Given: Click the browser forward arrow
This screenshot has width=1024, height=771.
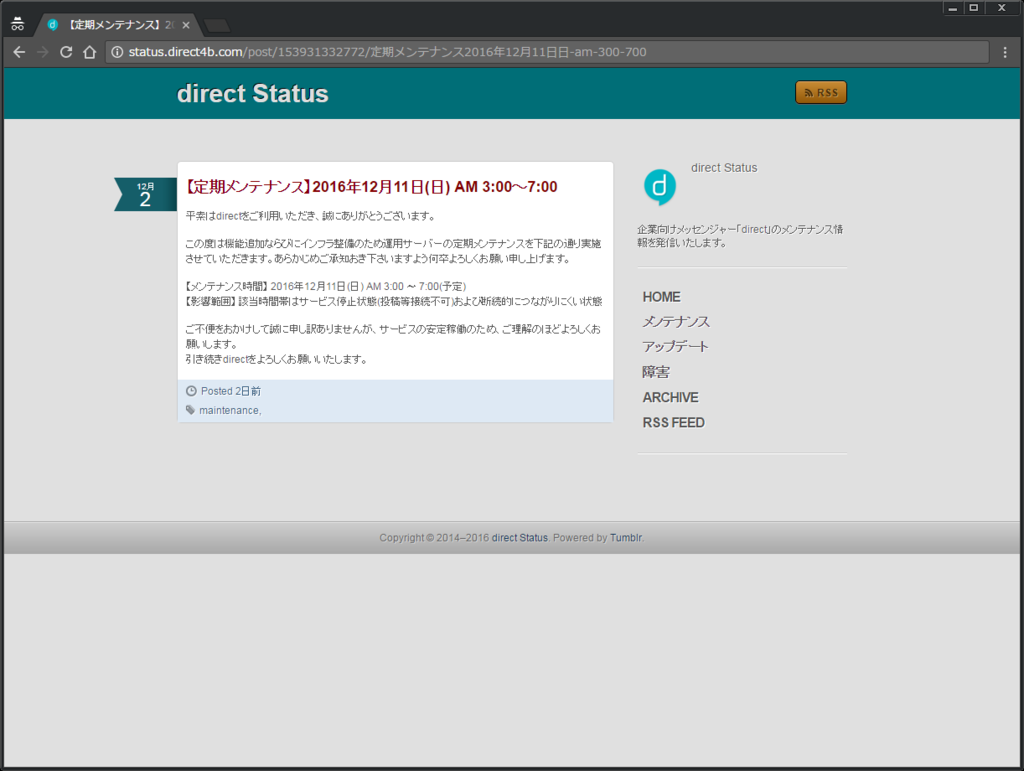Looking at the screenshot, I should coord(42,52).
